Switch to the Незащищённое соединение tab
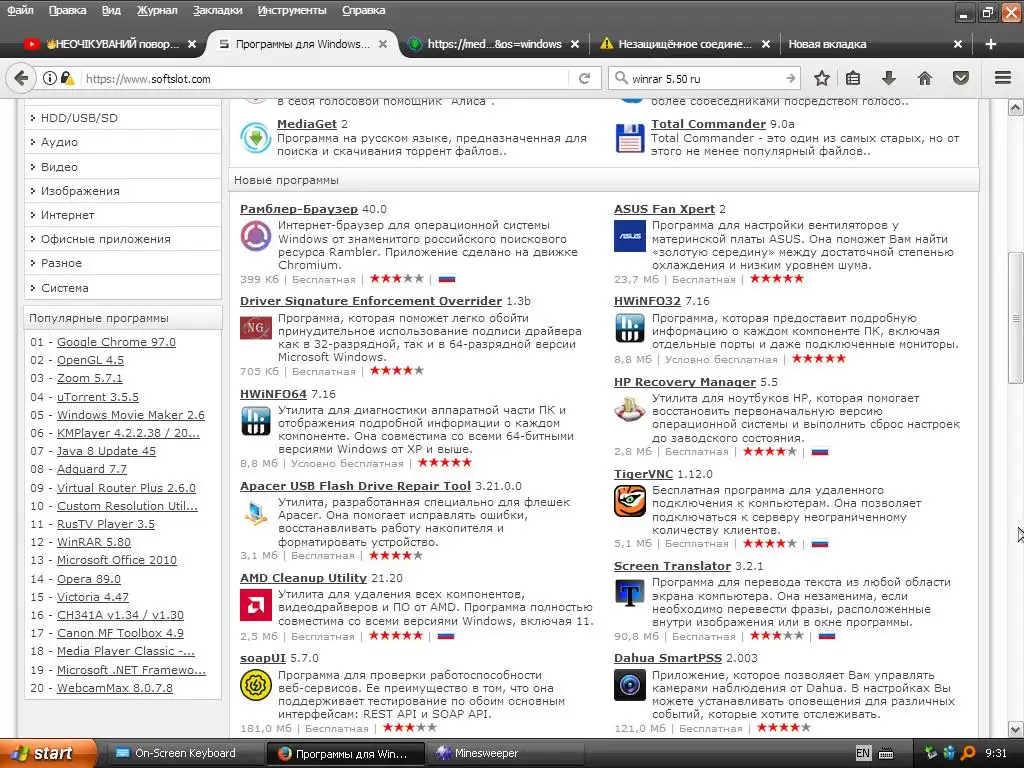The width and height of the screenshot is (1024, 768). click(x=684, y=44)
